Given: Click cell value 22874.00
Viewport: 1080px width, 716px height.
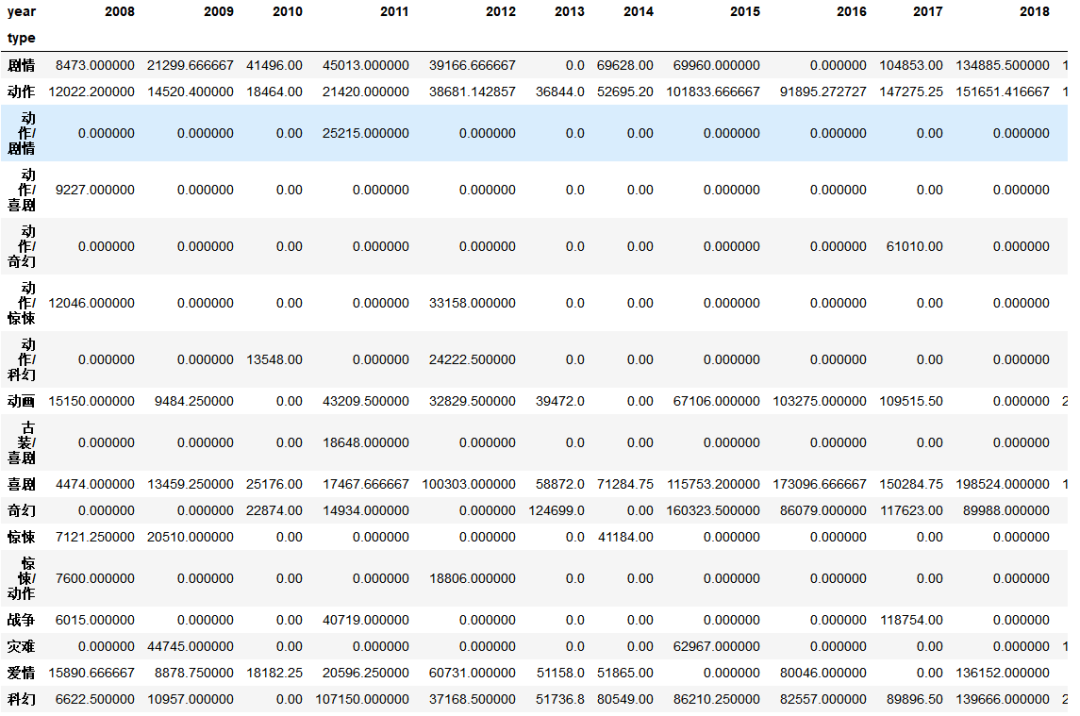Looking at the screenshot, I should (x=274, y=511).
